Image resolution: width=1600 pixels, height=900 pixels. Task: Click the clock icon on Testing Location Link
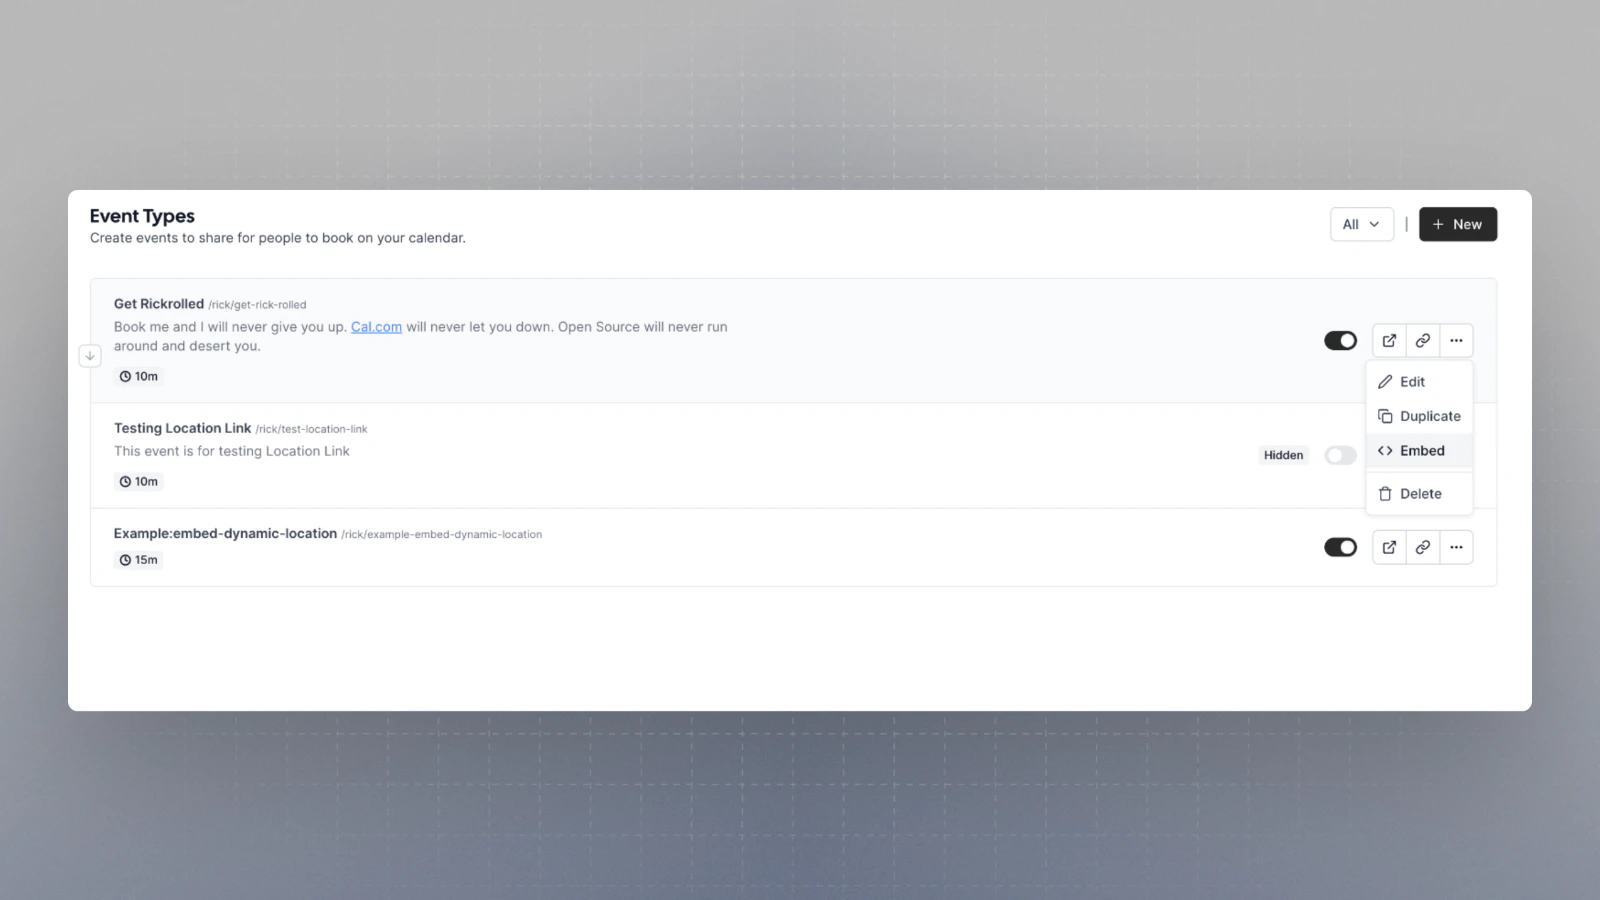click(x=126, y=481)
